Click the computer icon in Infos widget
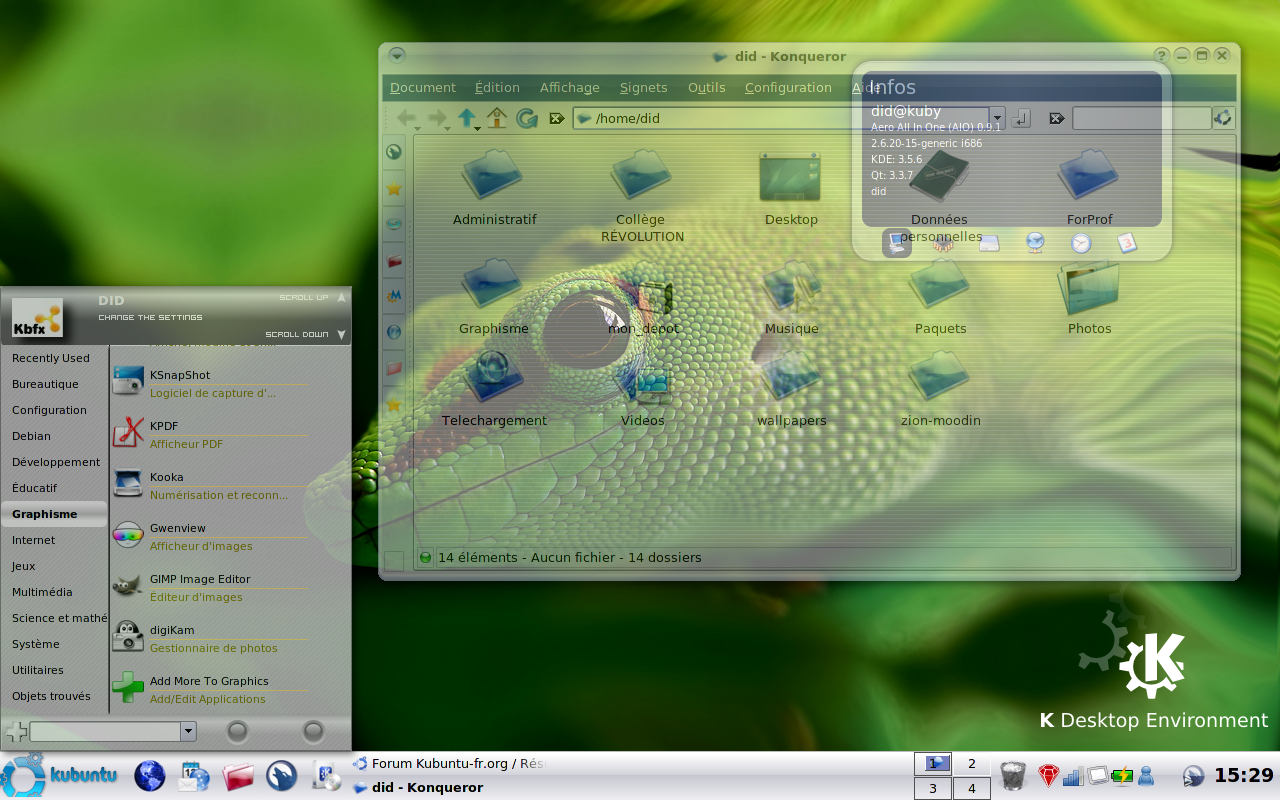Screen dimensions: 1280x800 tap(897, 243)
